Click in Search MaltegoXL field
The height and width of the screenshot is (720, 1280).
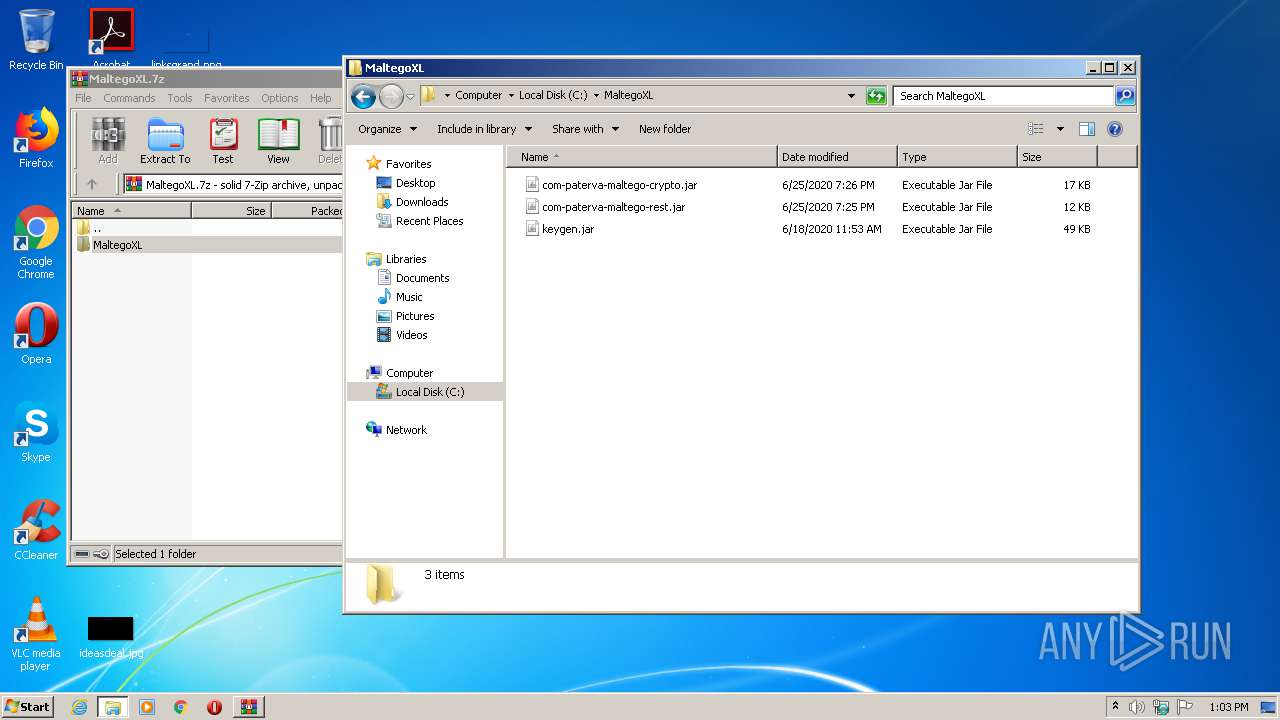pyautogui.click(x=1003, y=96)
